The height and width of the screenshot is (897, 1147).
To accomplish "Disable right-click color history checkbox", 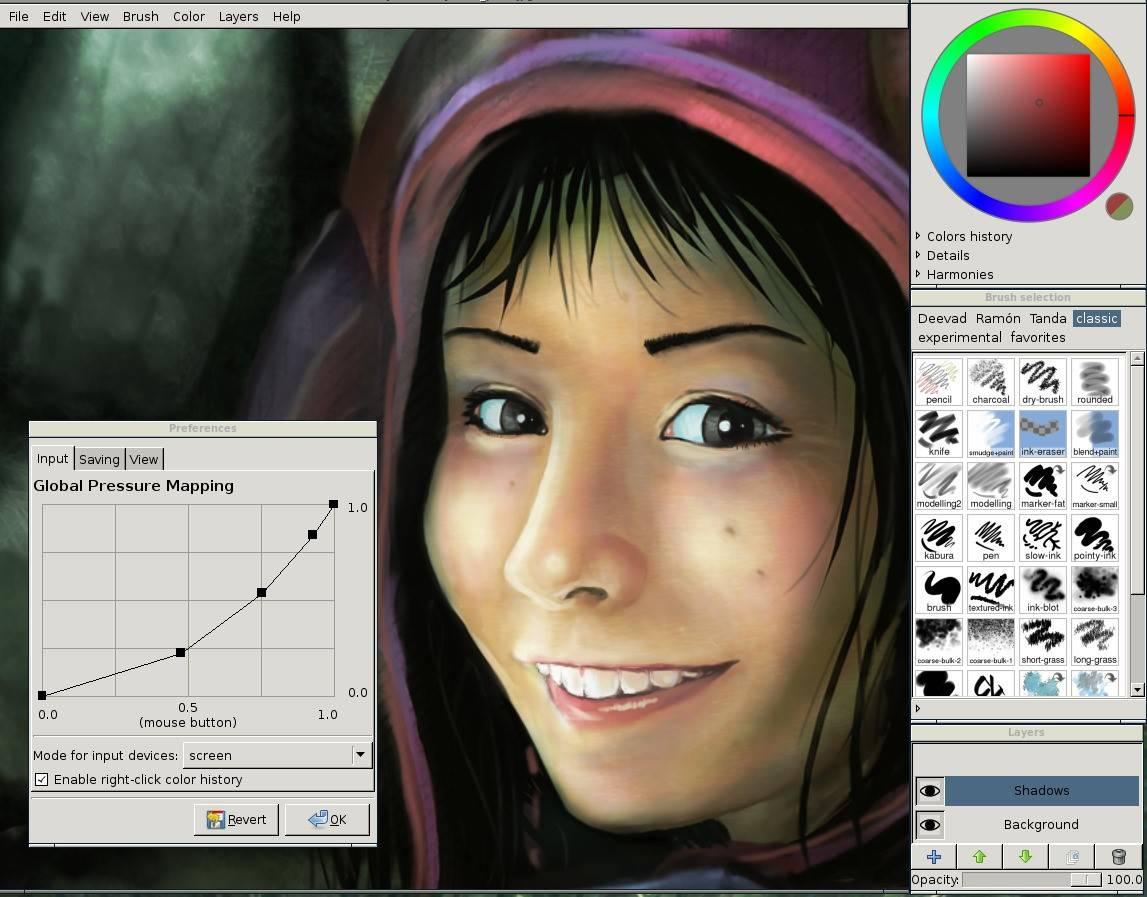I will (42, 779).
